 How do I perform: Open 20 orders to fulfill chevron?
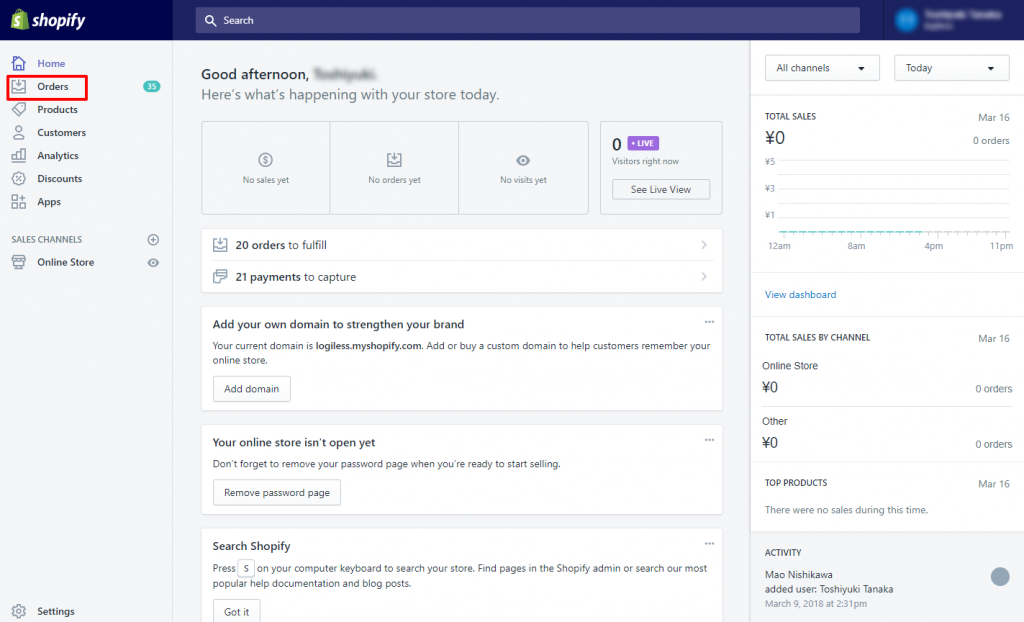tap(704, 244)
